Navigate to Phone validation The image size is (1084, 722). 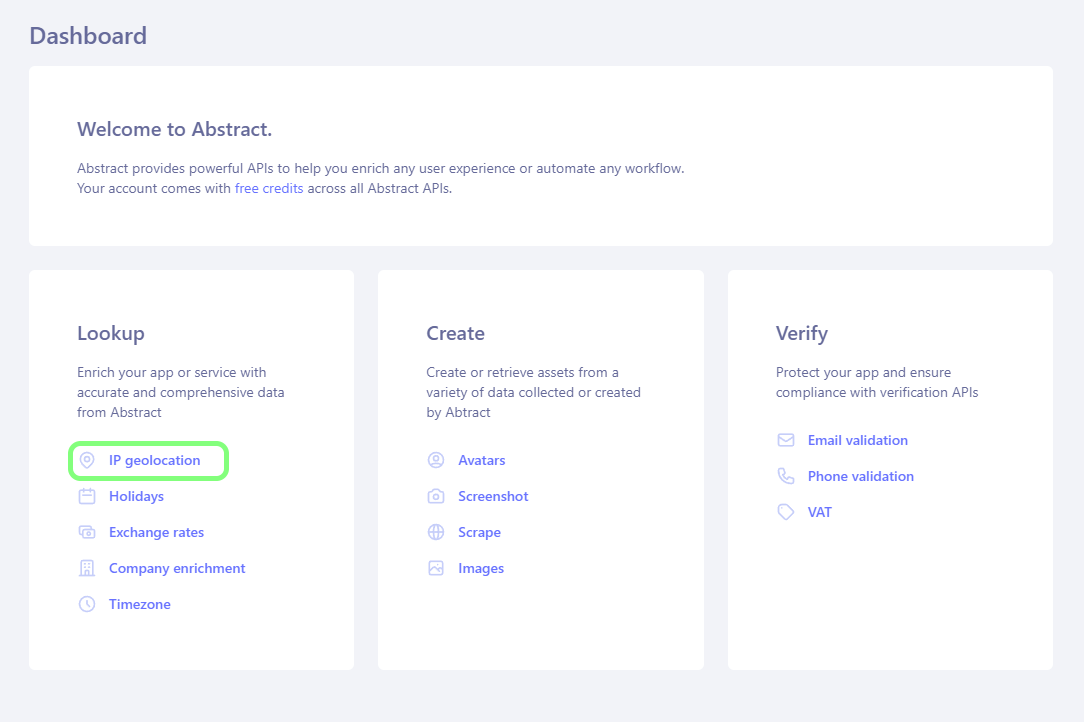861,476
